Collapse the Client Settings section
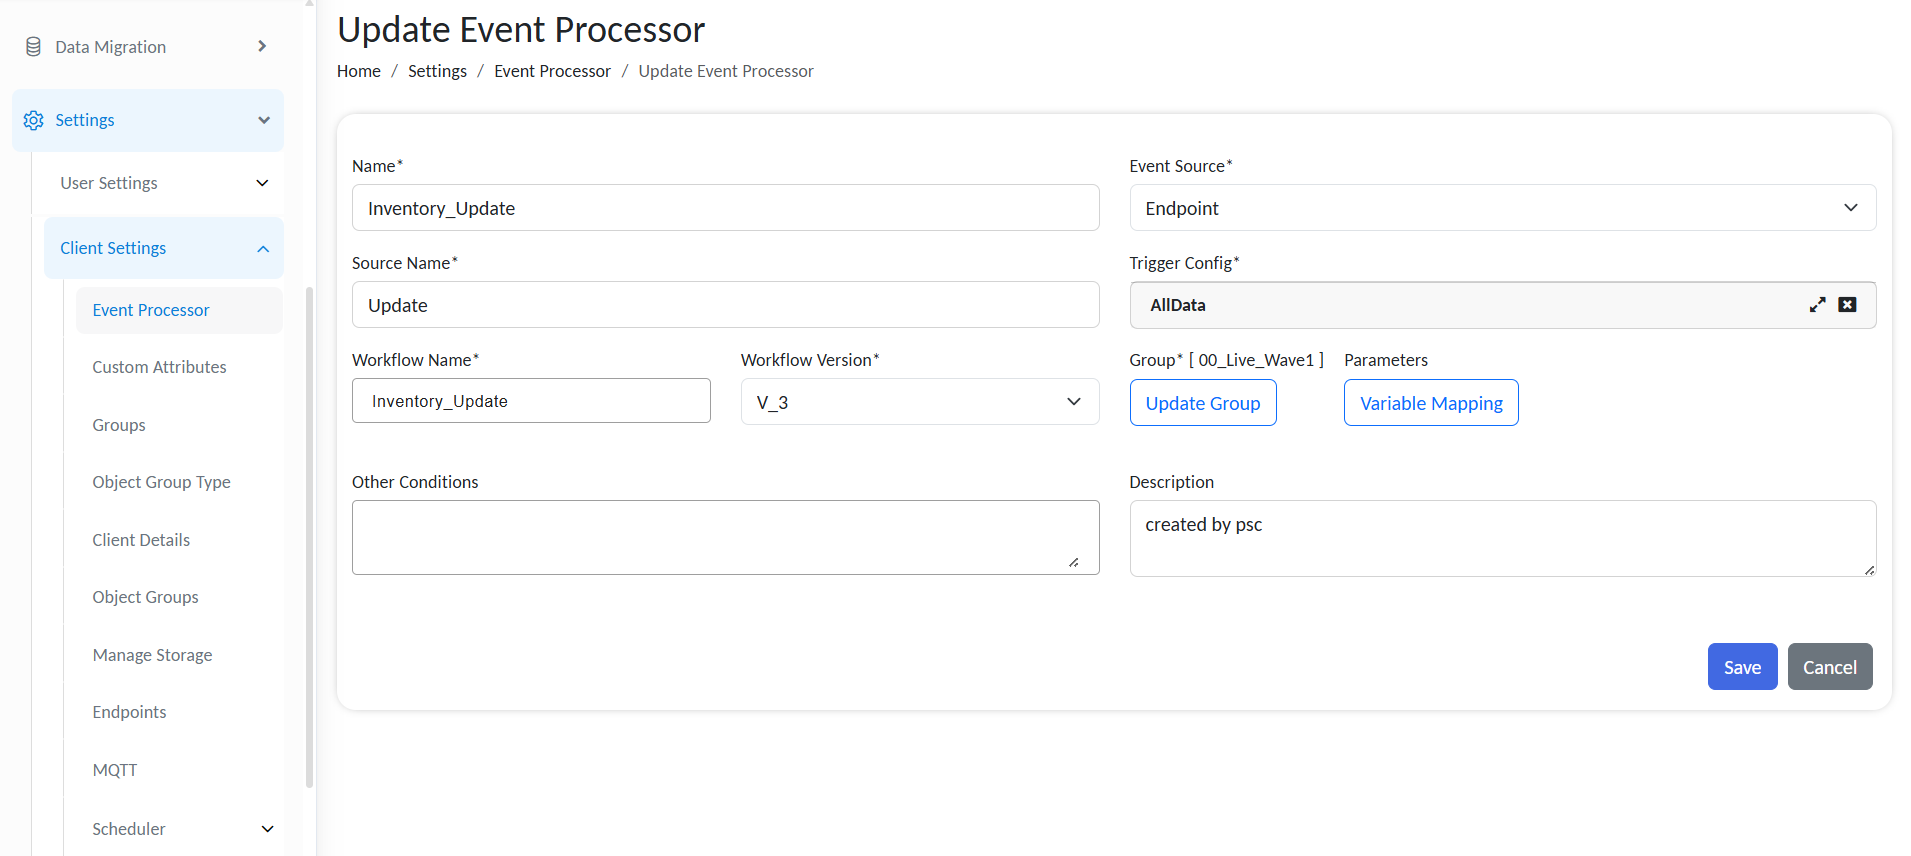The width and height of the screenshot is (1911, 856). (263, 248)
